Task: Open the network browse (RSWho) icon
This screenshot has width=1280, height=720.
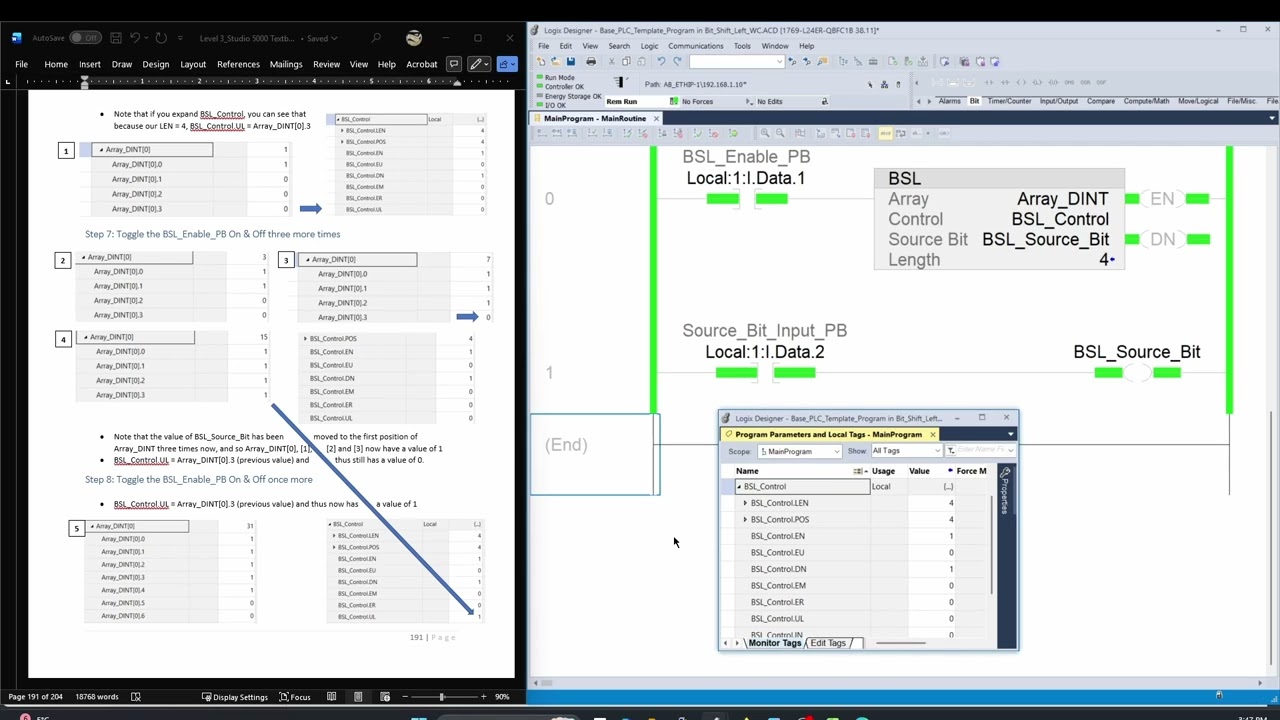Action: click(x=884, y=85)
